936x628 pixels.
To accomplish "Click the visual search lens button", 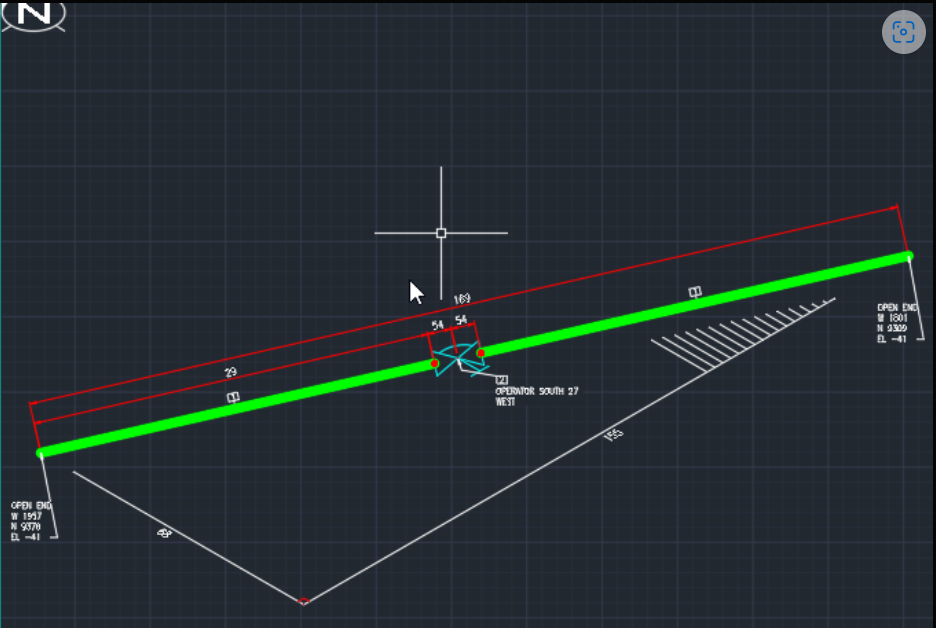I will click(903, 32).
